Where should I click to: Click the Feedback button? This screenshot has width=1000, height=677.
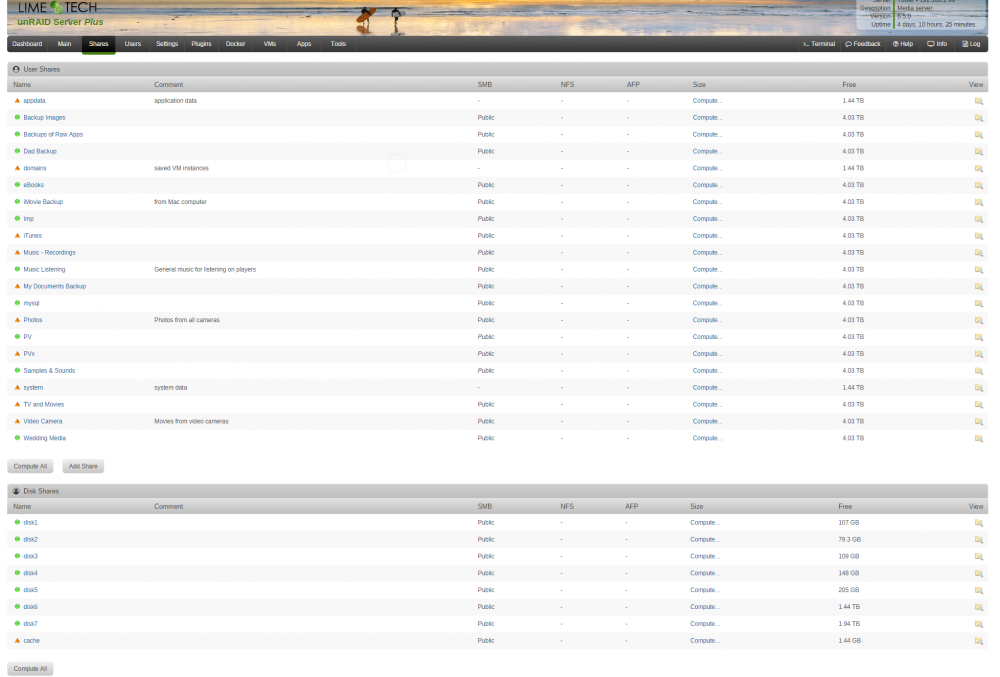pos(863,44)
